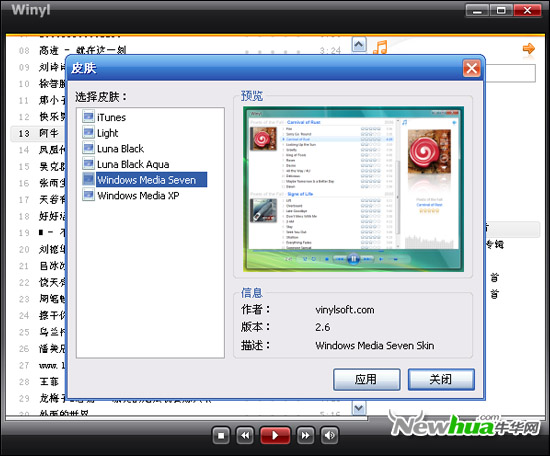Close the Winyl main window
The width and height of the screenshot is (550, 456).
[527, 11]
